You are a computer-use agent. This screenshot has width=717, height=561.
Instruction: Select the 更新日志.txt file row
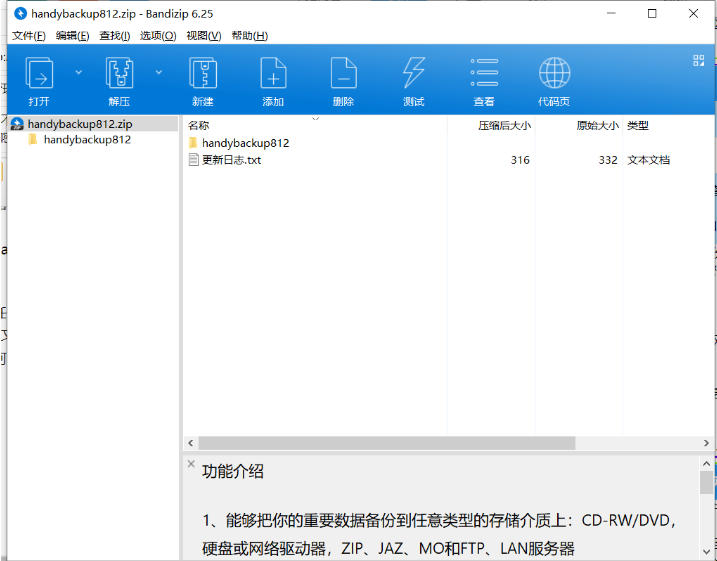pos(448,160)
